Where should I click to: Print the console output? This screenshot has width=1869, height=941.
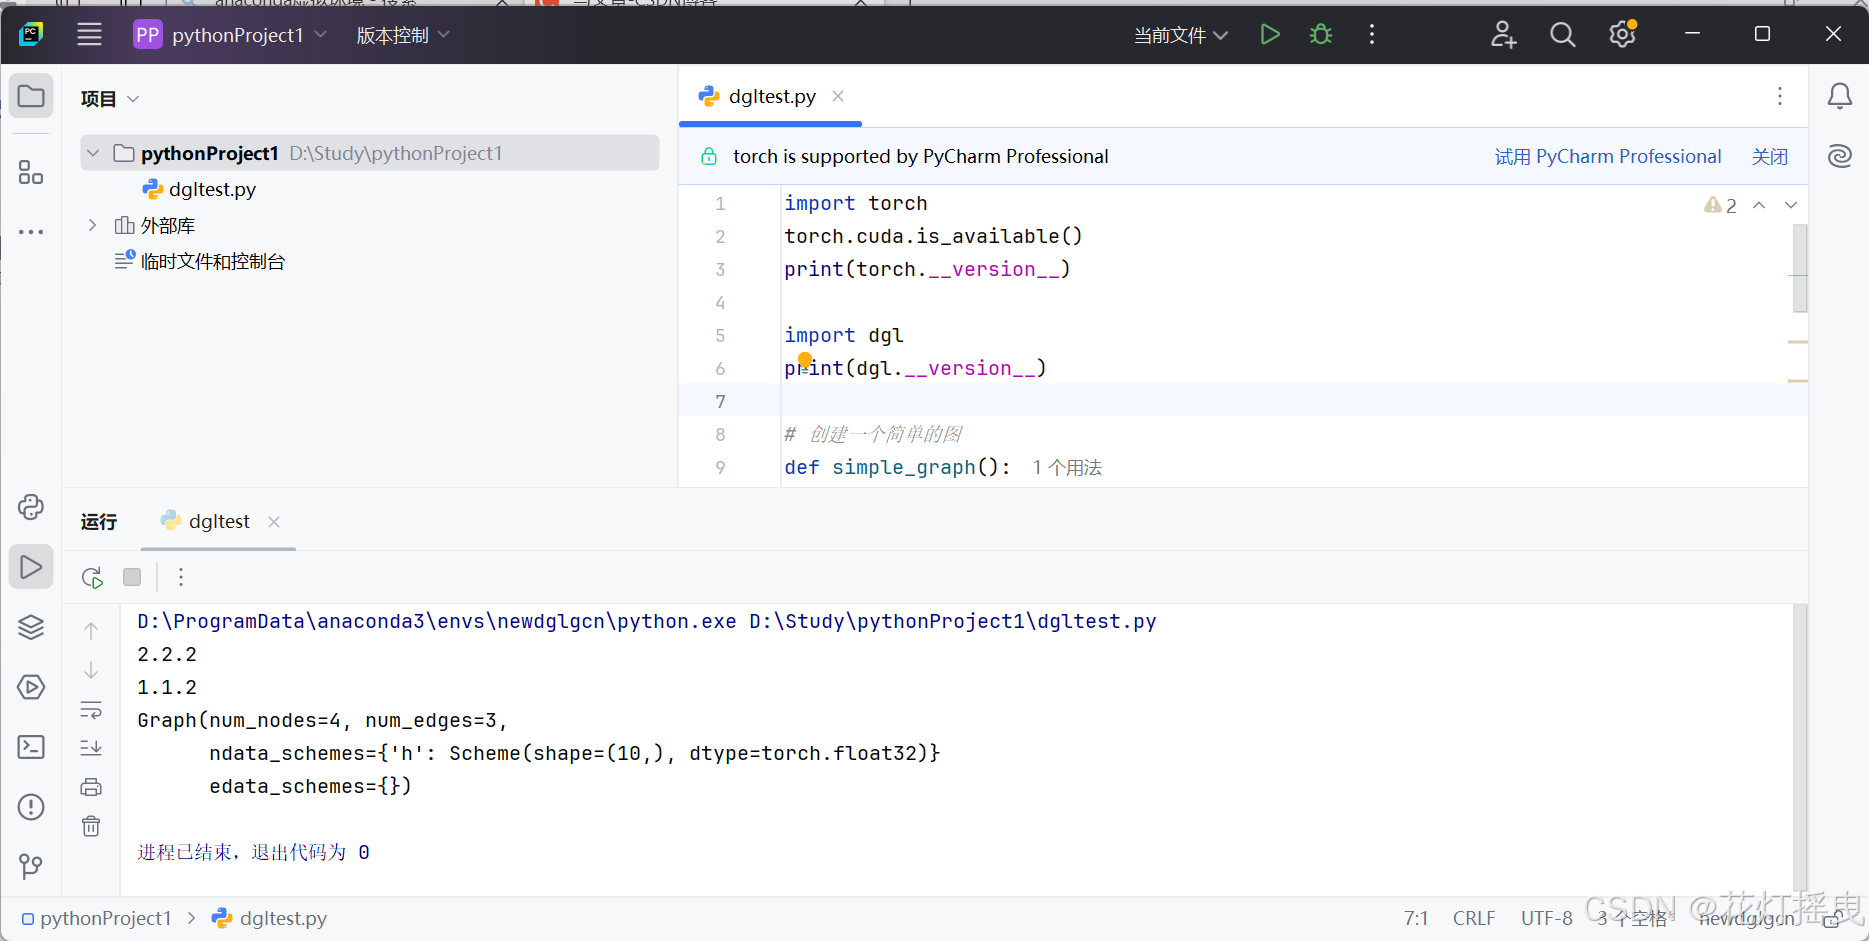click(91, 787)
